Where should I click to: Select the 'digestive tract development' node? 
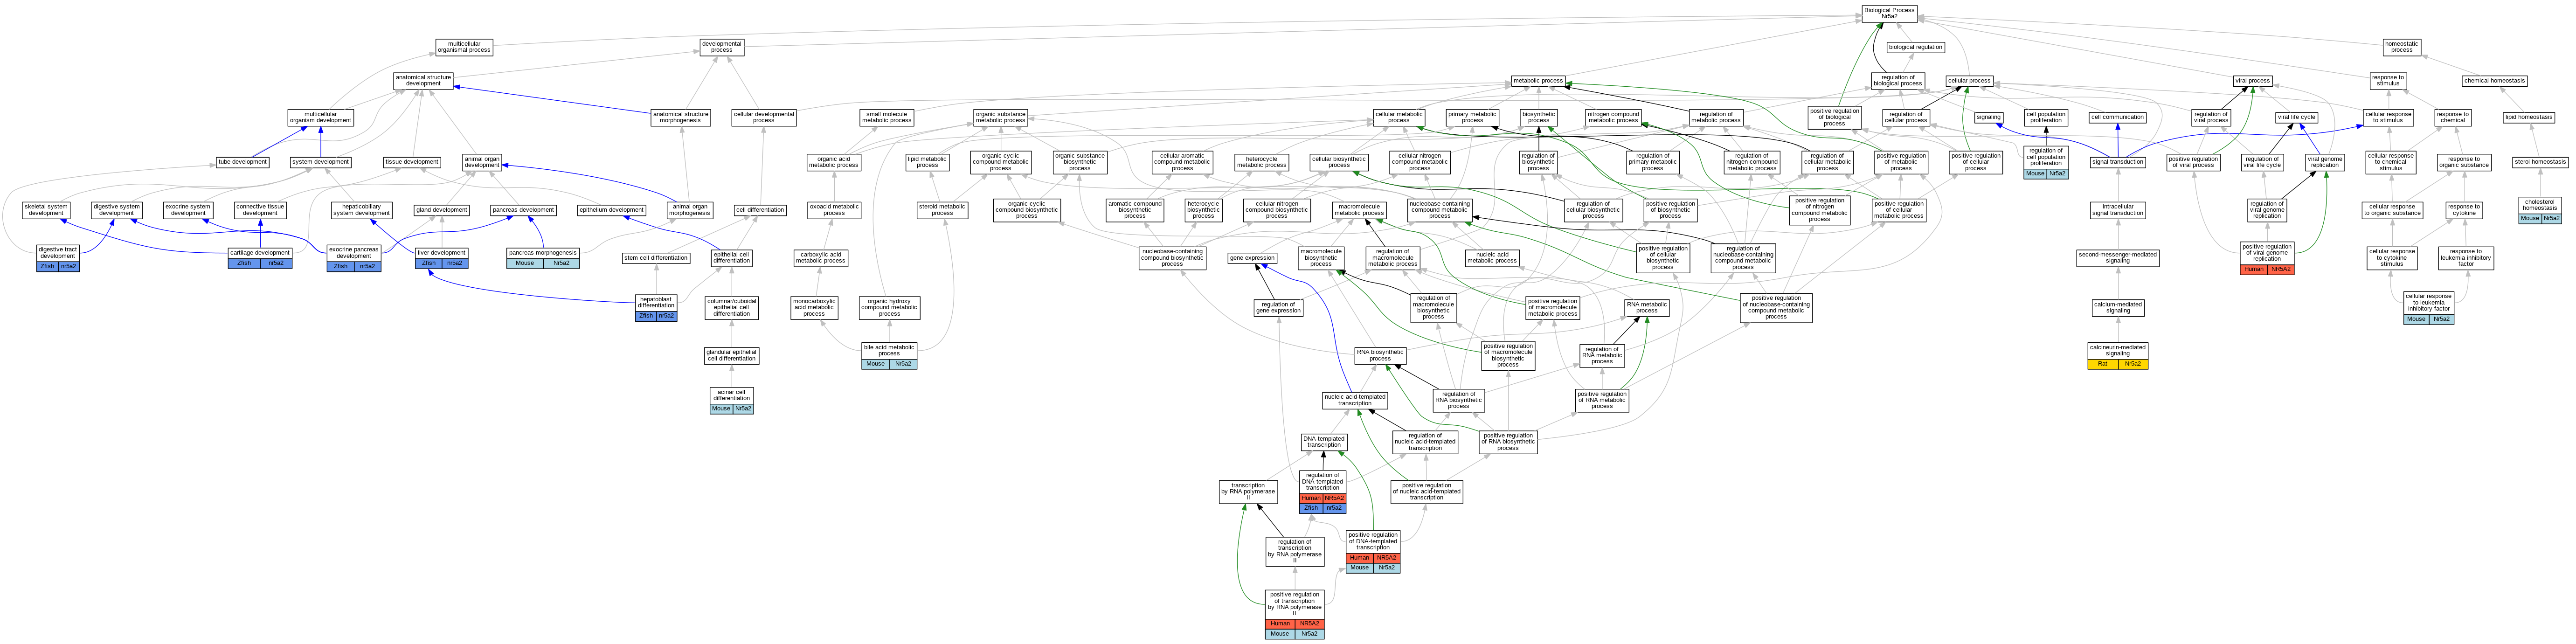pos(58,257)
